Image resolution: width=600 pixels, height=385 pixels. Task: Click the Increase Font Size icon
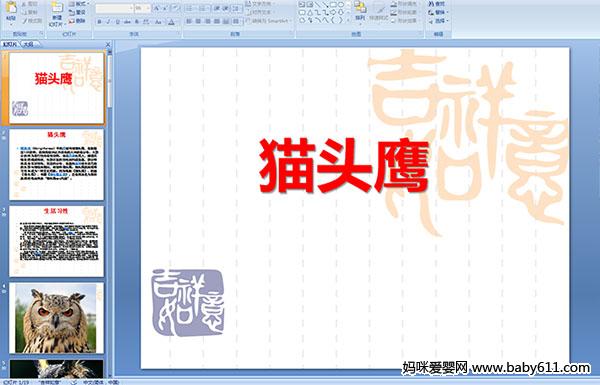click(157, 8)
